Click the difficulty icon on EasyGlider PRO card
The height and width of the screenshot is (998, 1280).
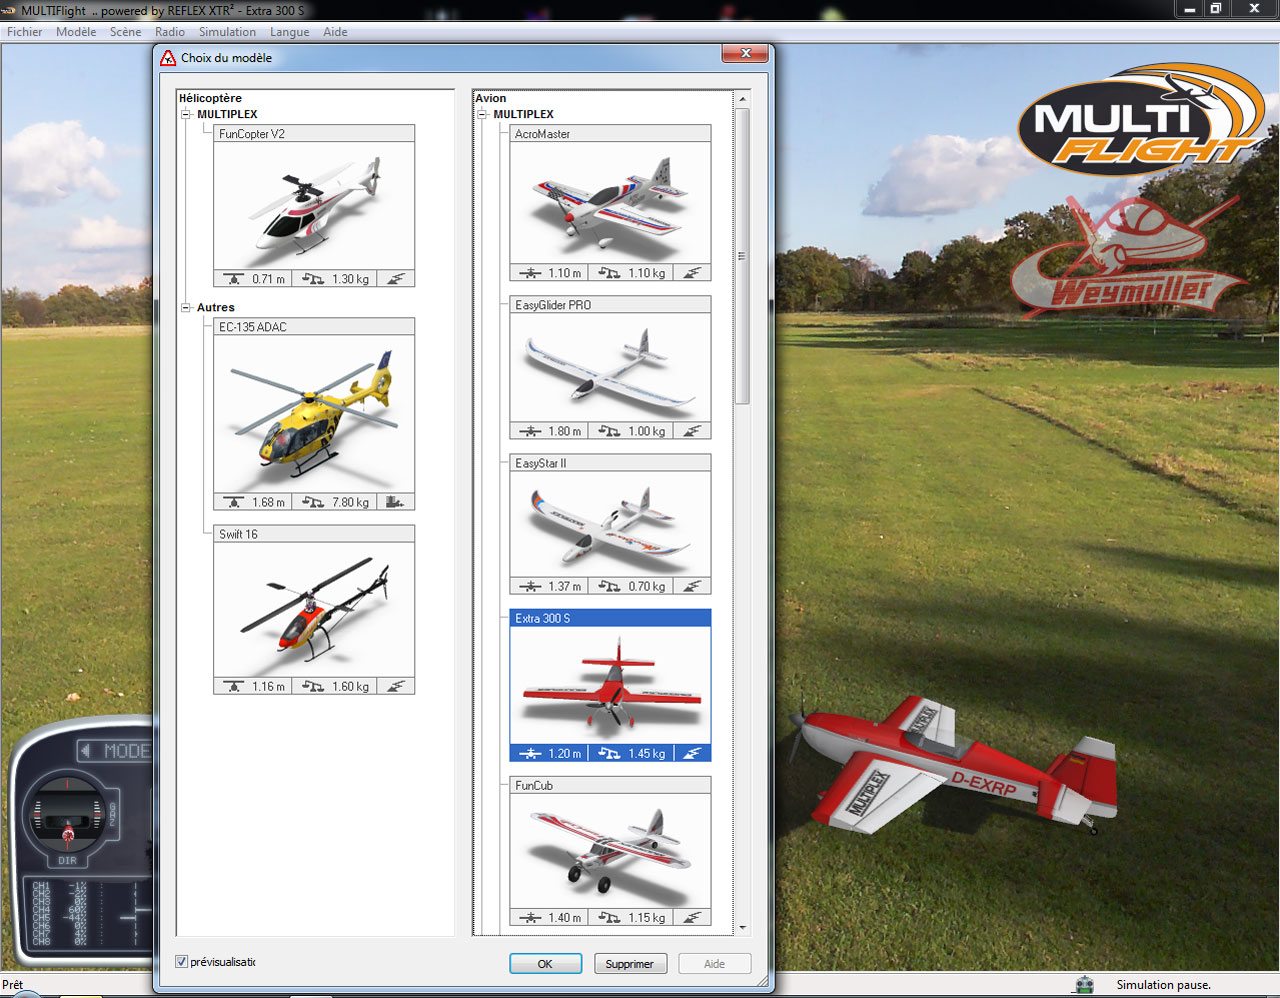(692, 431)
